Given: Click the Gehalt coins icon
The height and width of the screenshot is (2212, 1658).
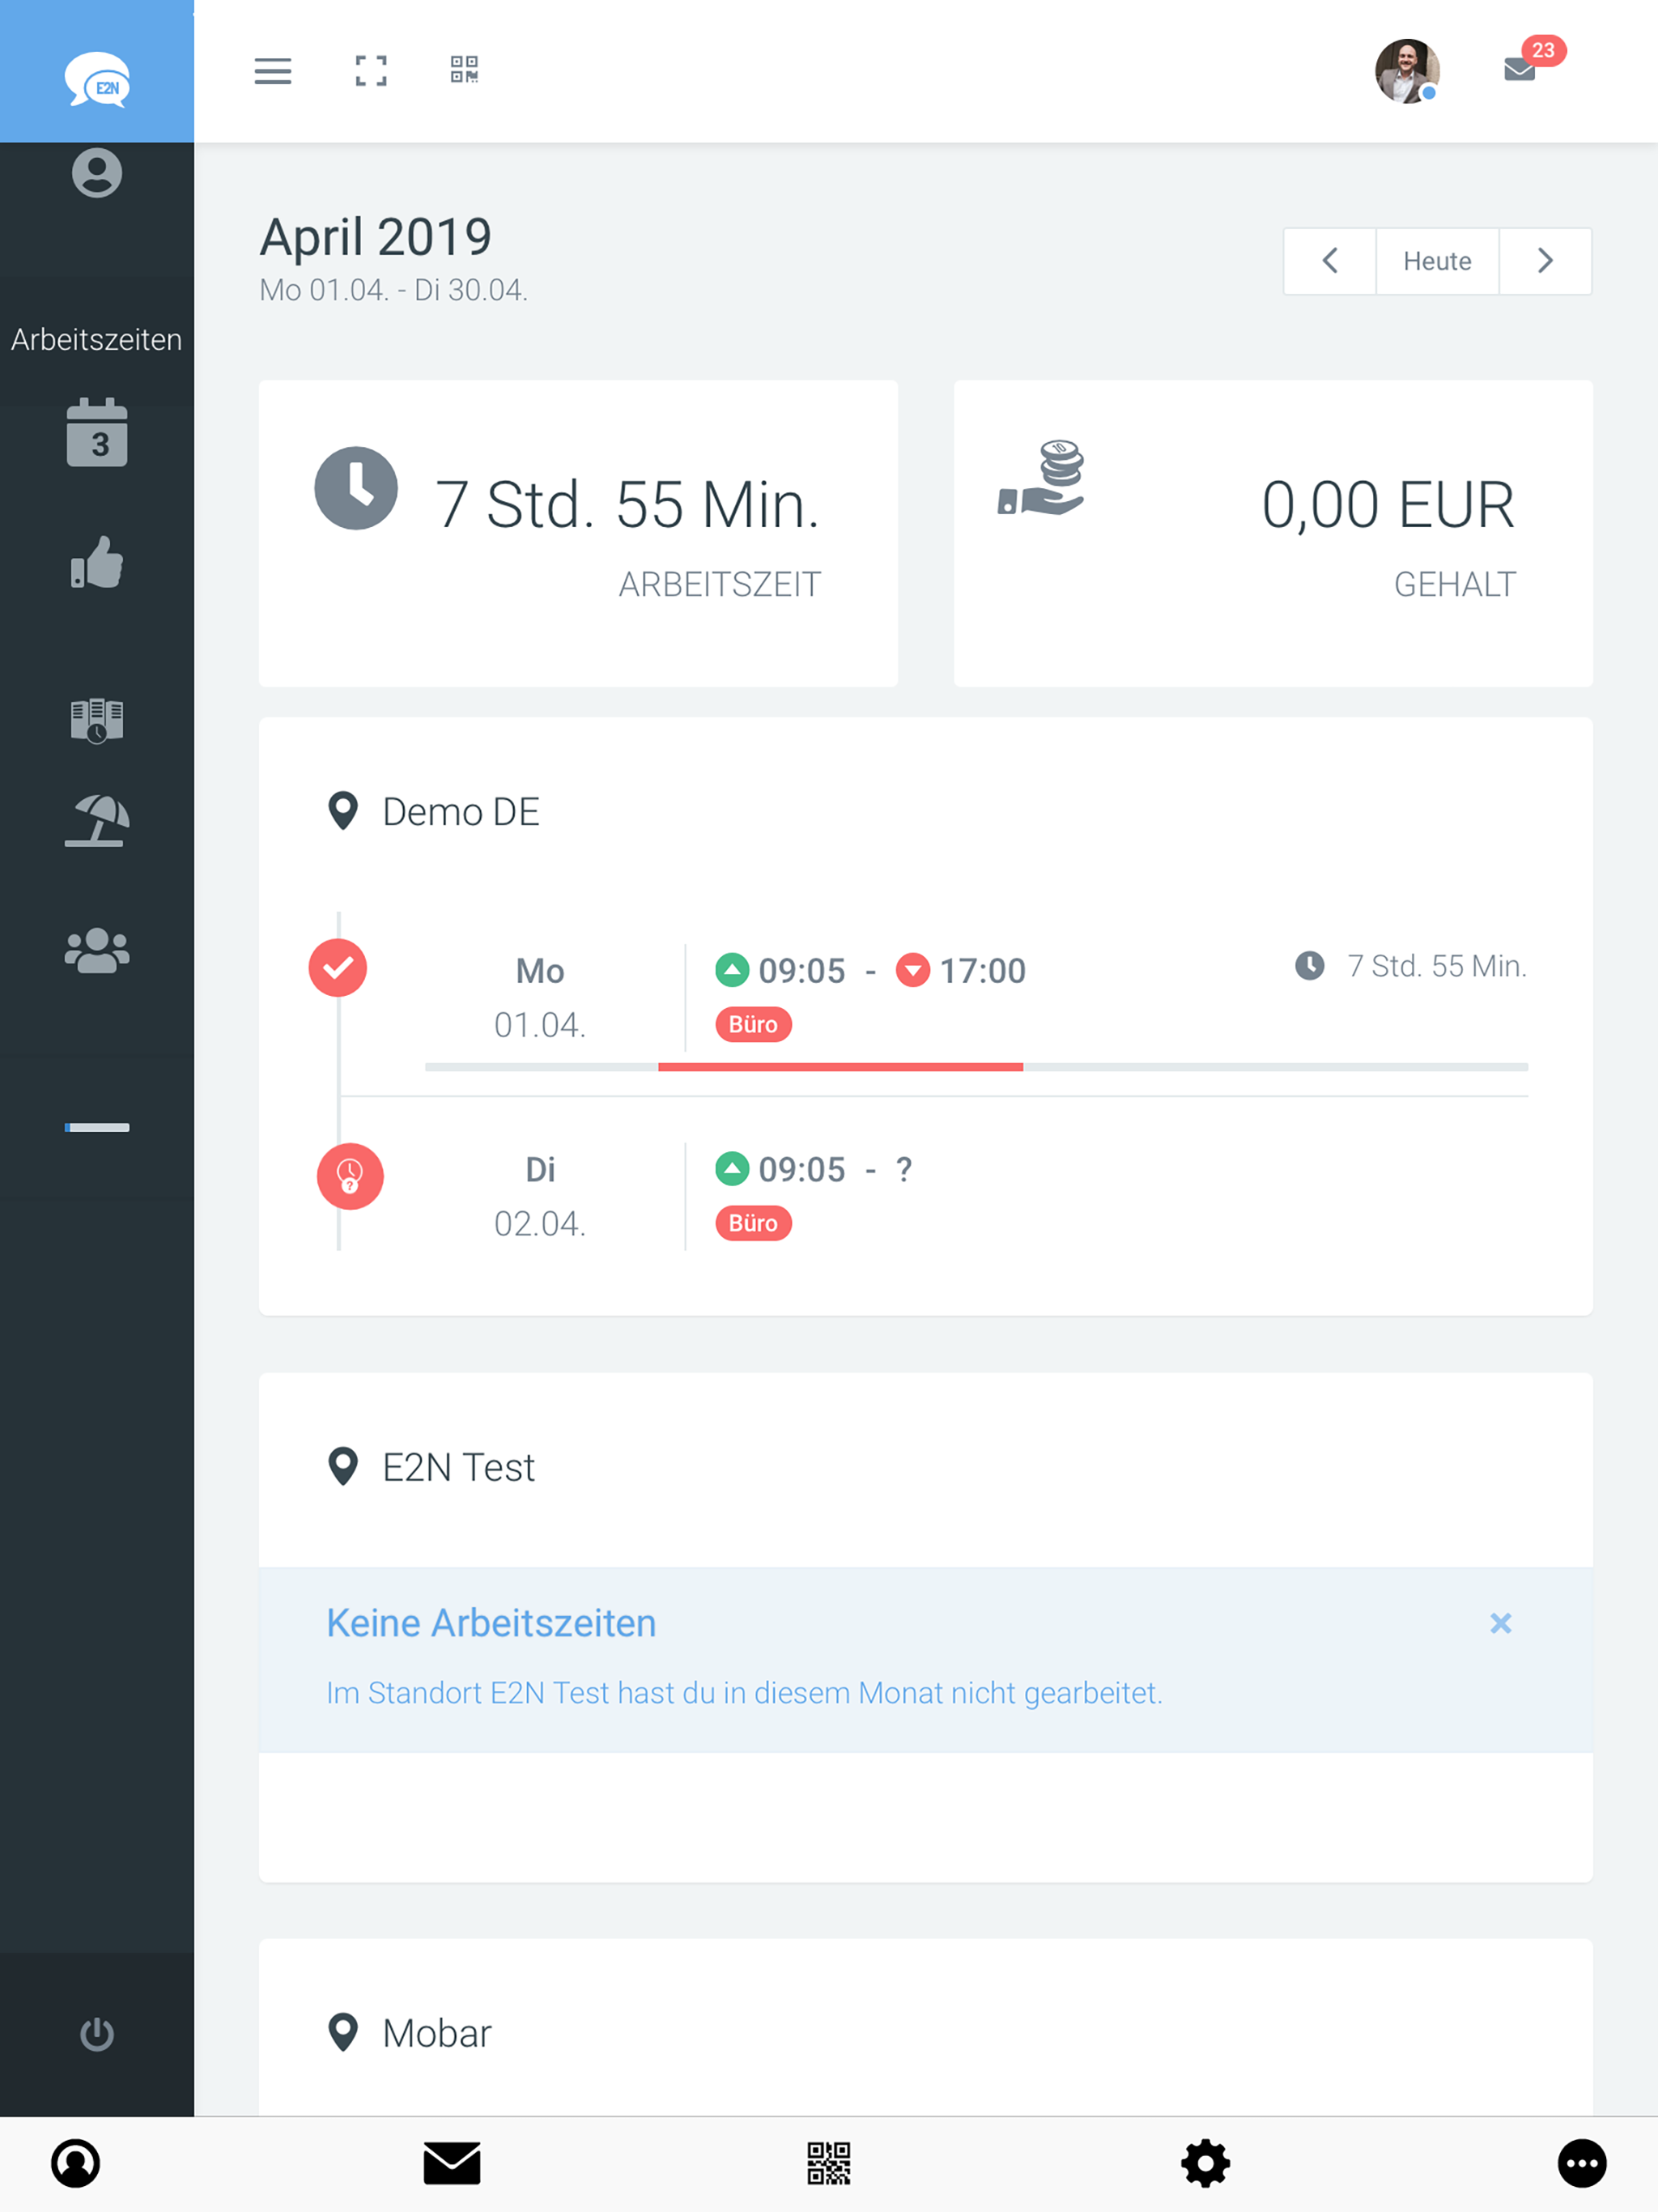Looking at the screenshot, I should coord(1041,478).
